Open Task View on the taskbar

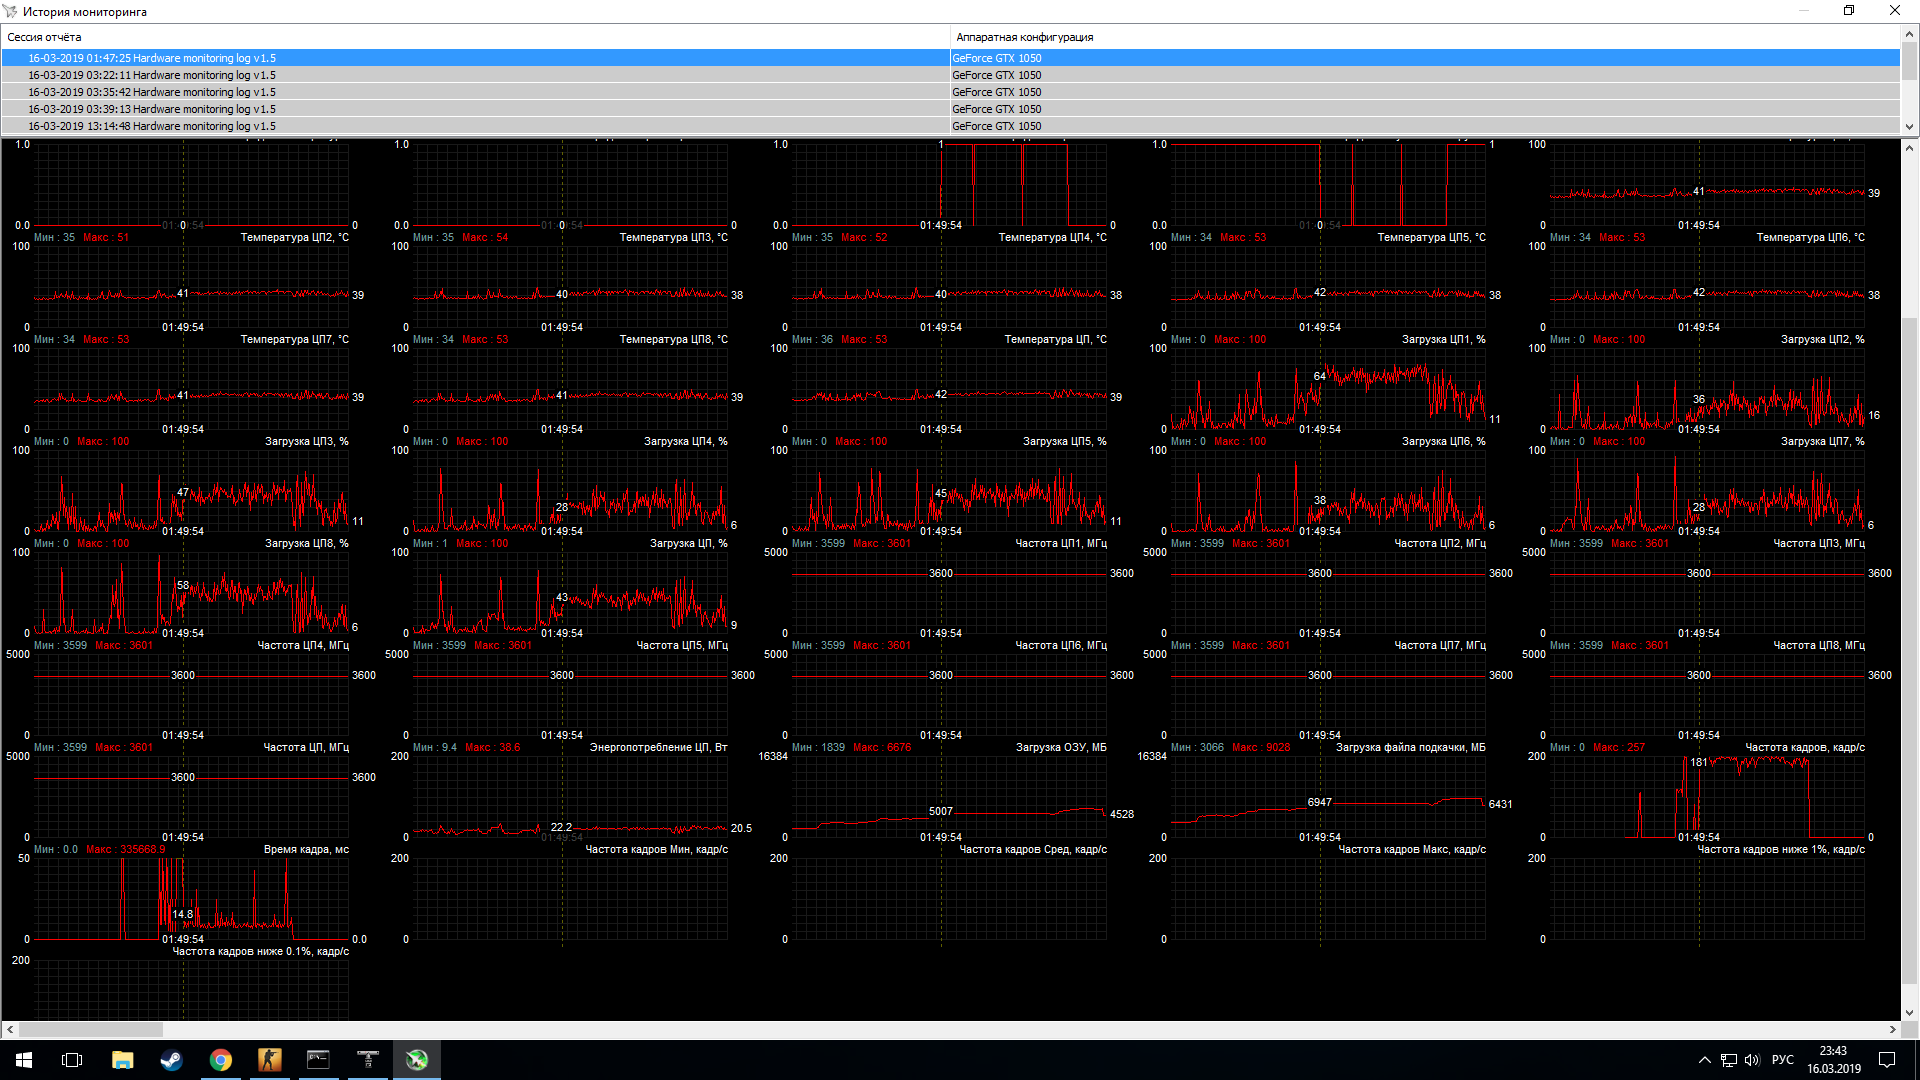click(72, 1060)
